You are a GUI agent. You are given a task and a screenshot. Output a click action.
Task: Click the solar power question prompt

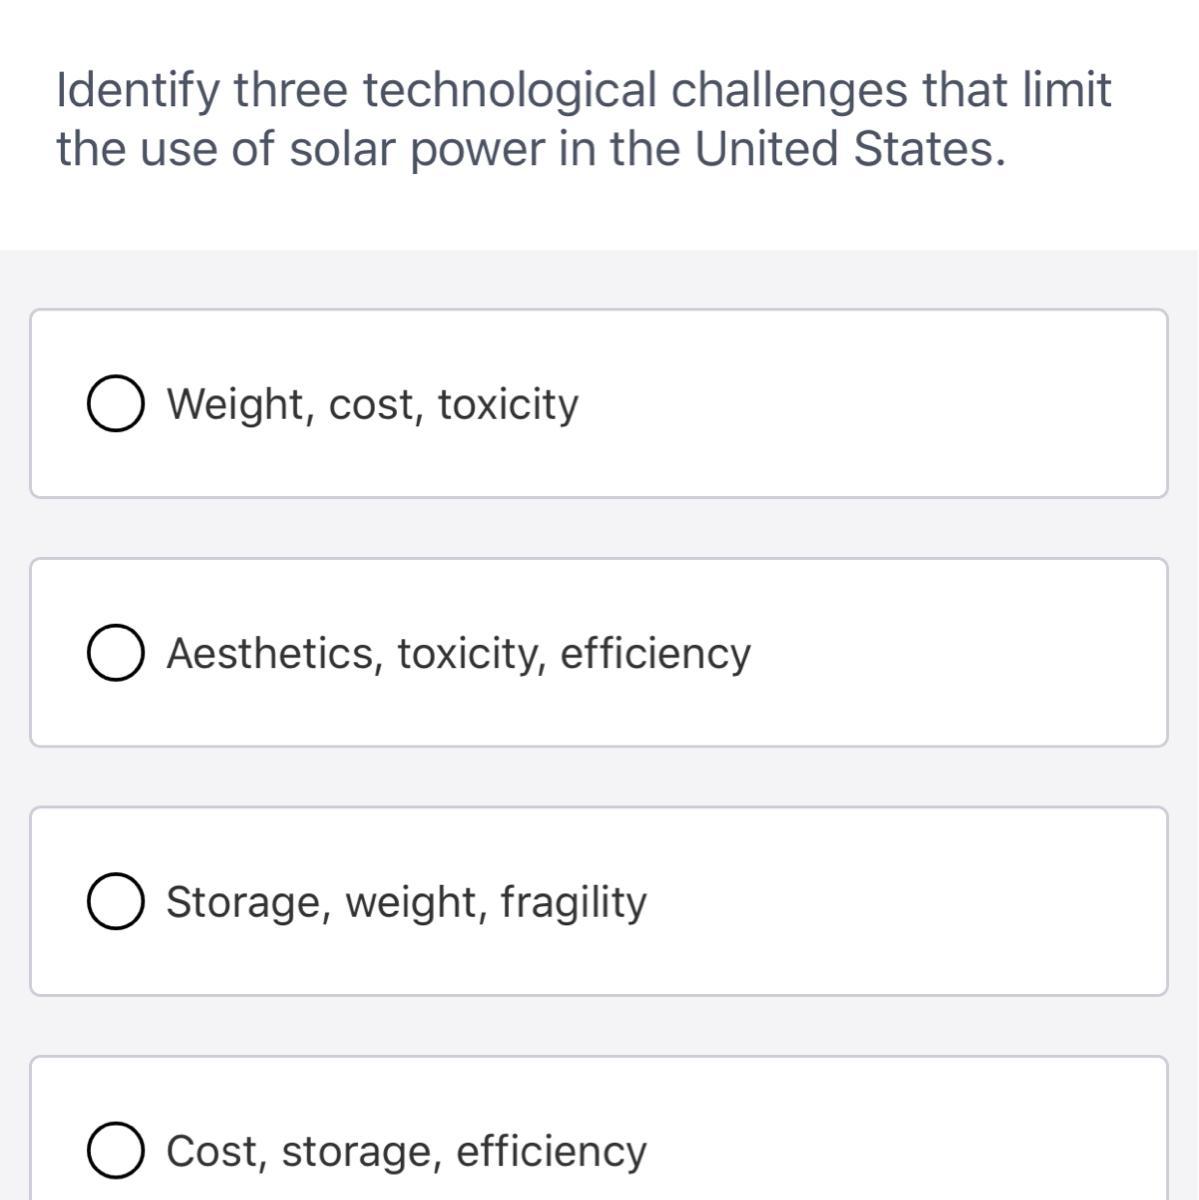[583, 119]
